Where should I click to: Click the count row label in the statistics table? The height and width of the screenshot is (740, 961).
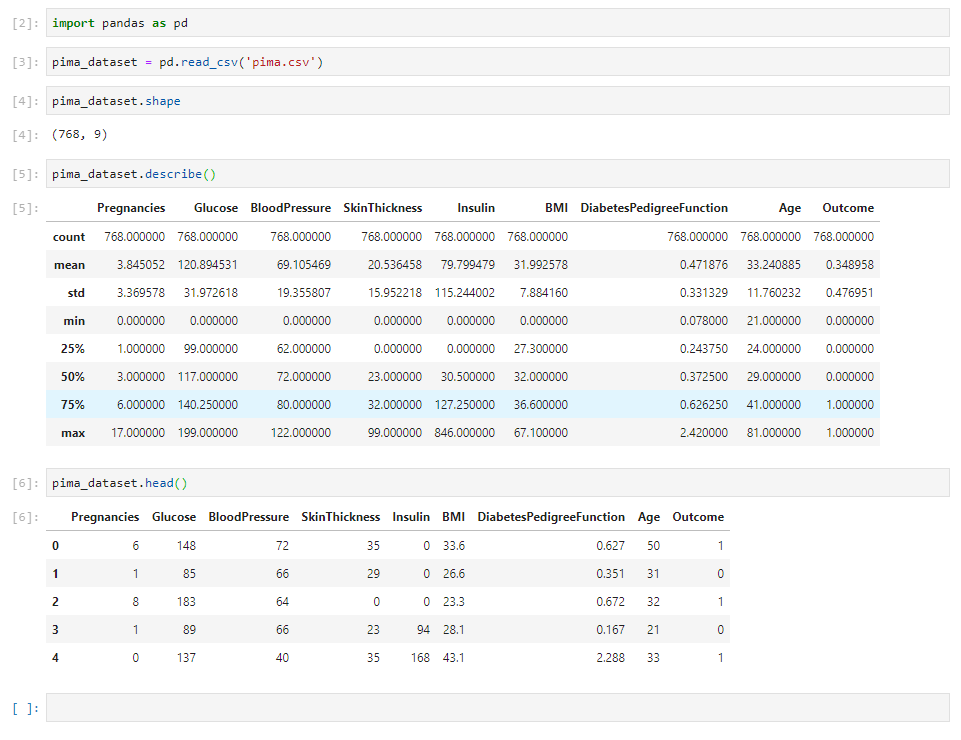(68, 236)
